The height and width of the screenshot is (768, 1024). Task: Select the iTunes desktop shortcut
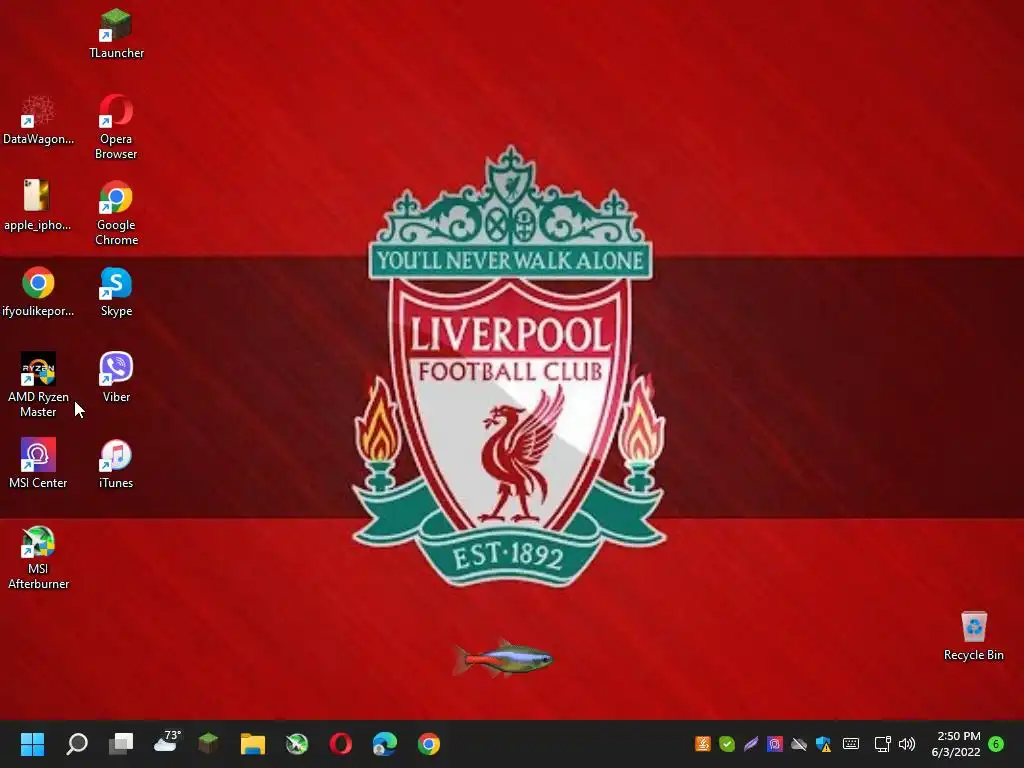click(x=116, y=464)
